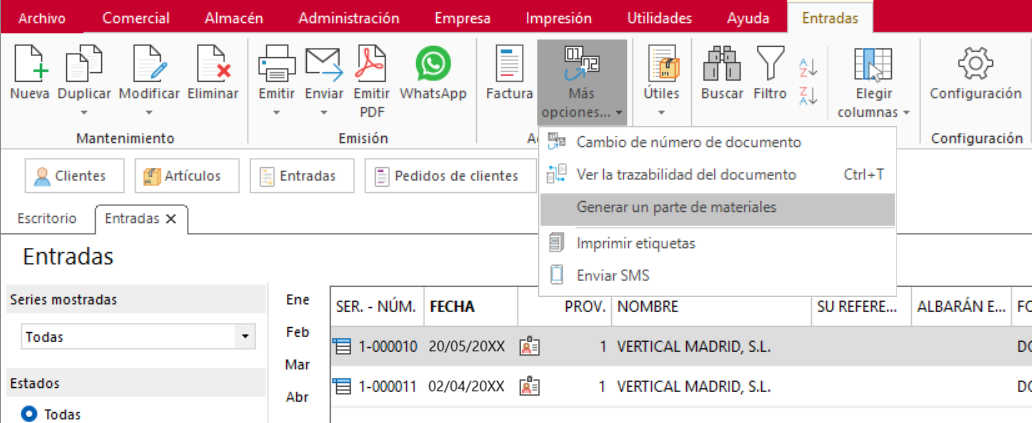Click document icon of entry 1-000011
1032x423 pixels.
coord(342,386)
